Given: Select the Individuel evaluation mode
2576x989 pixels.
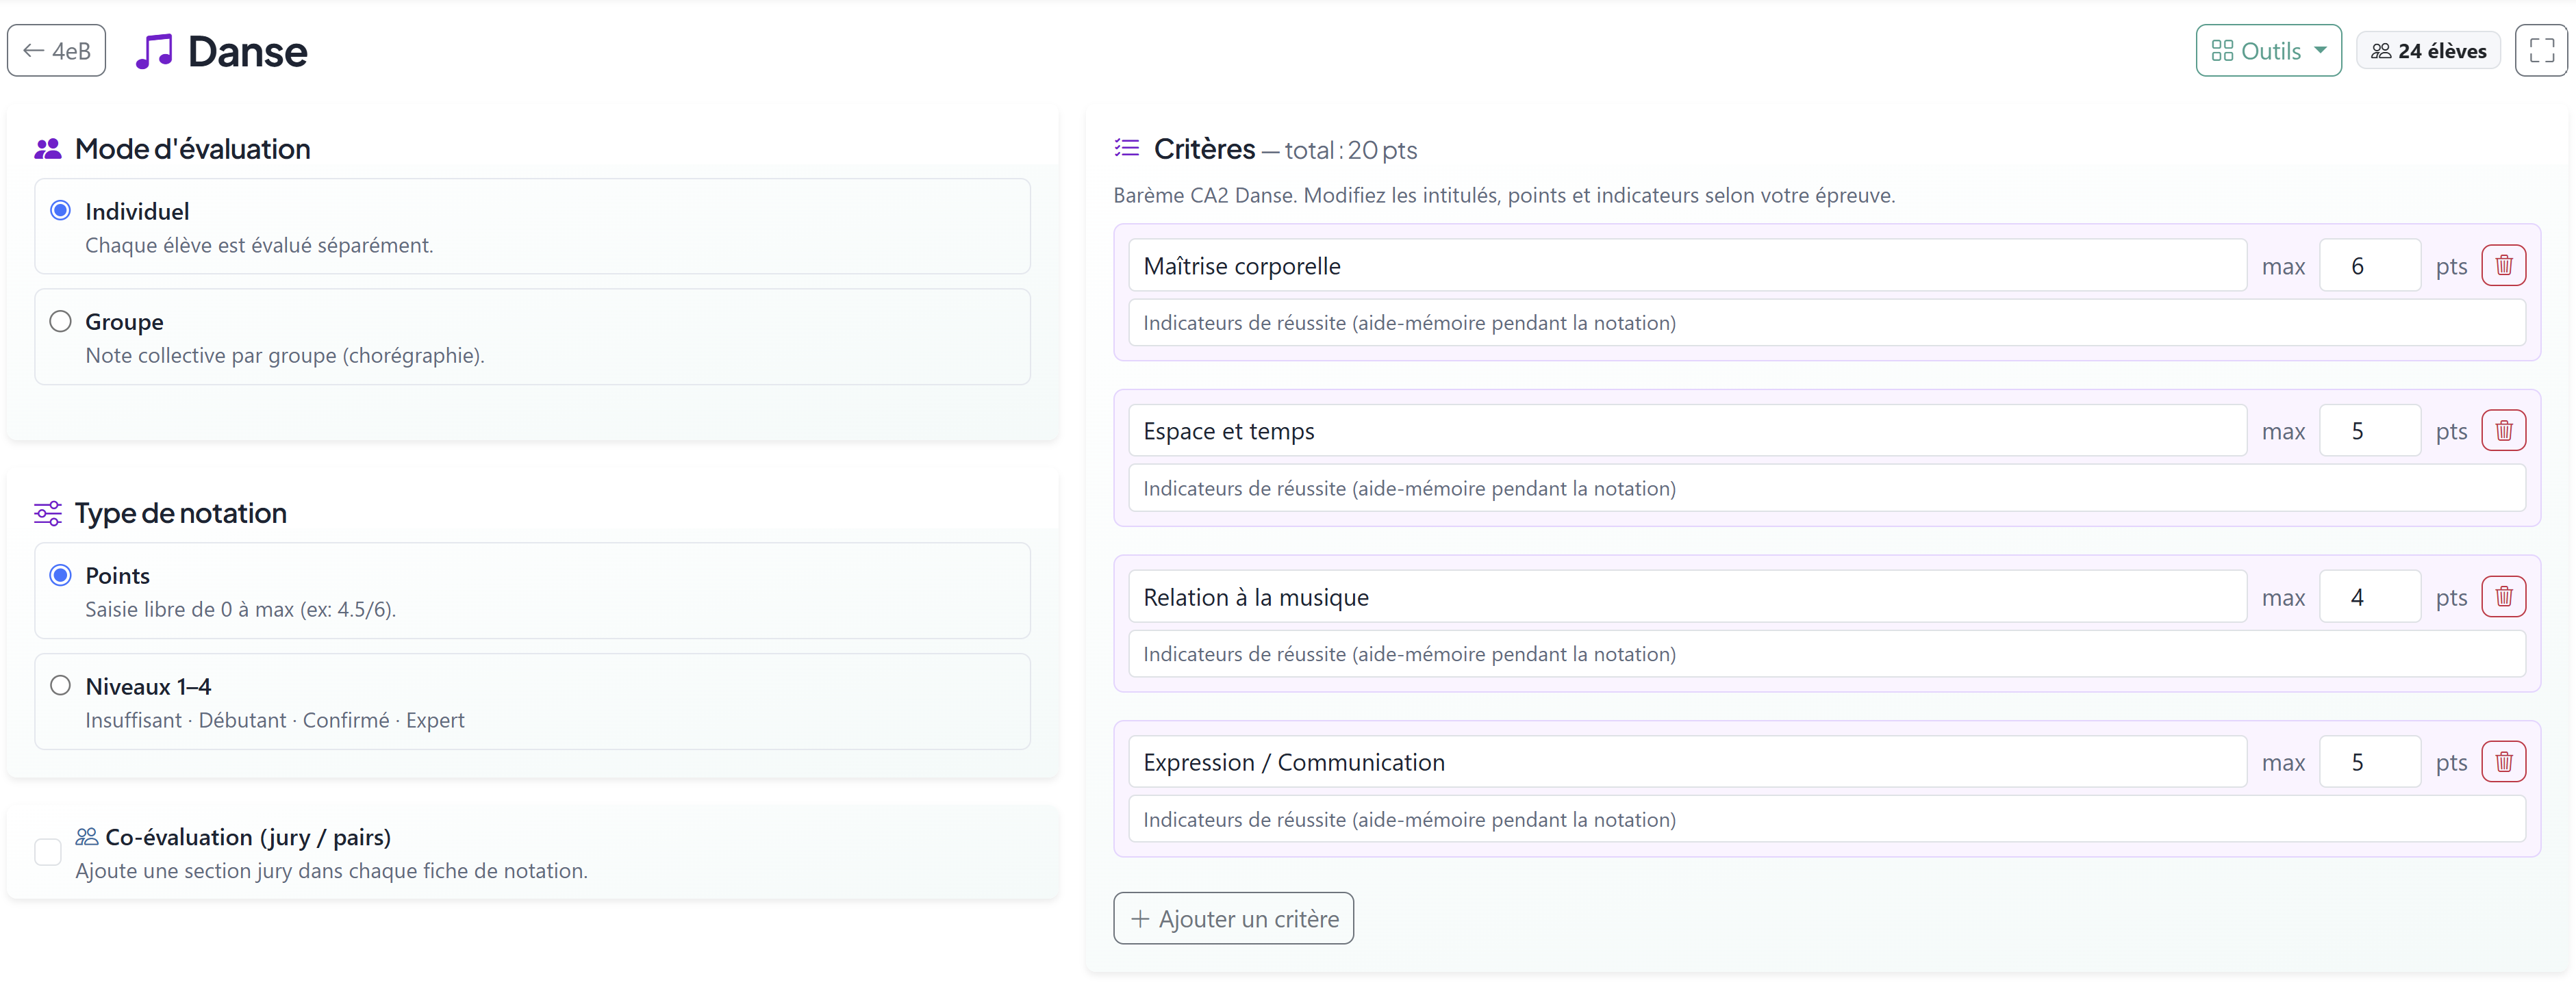Looking at the screenshot, I should [x=60, y=210].
